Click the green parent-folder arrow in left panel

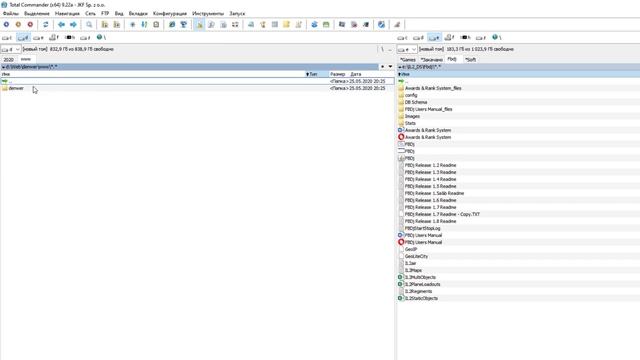[5, 81]
